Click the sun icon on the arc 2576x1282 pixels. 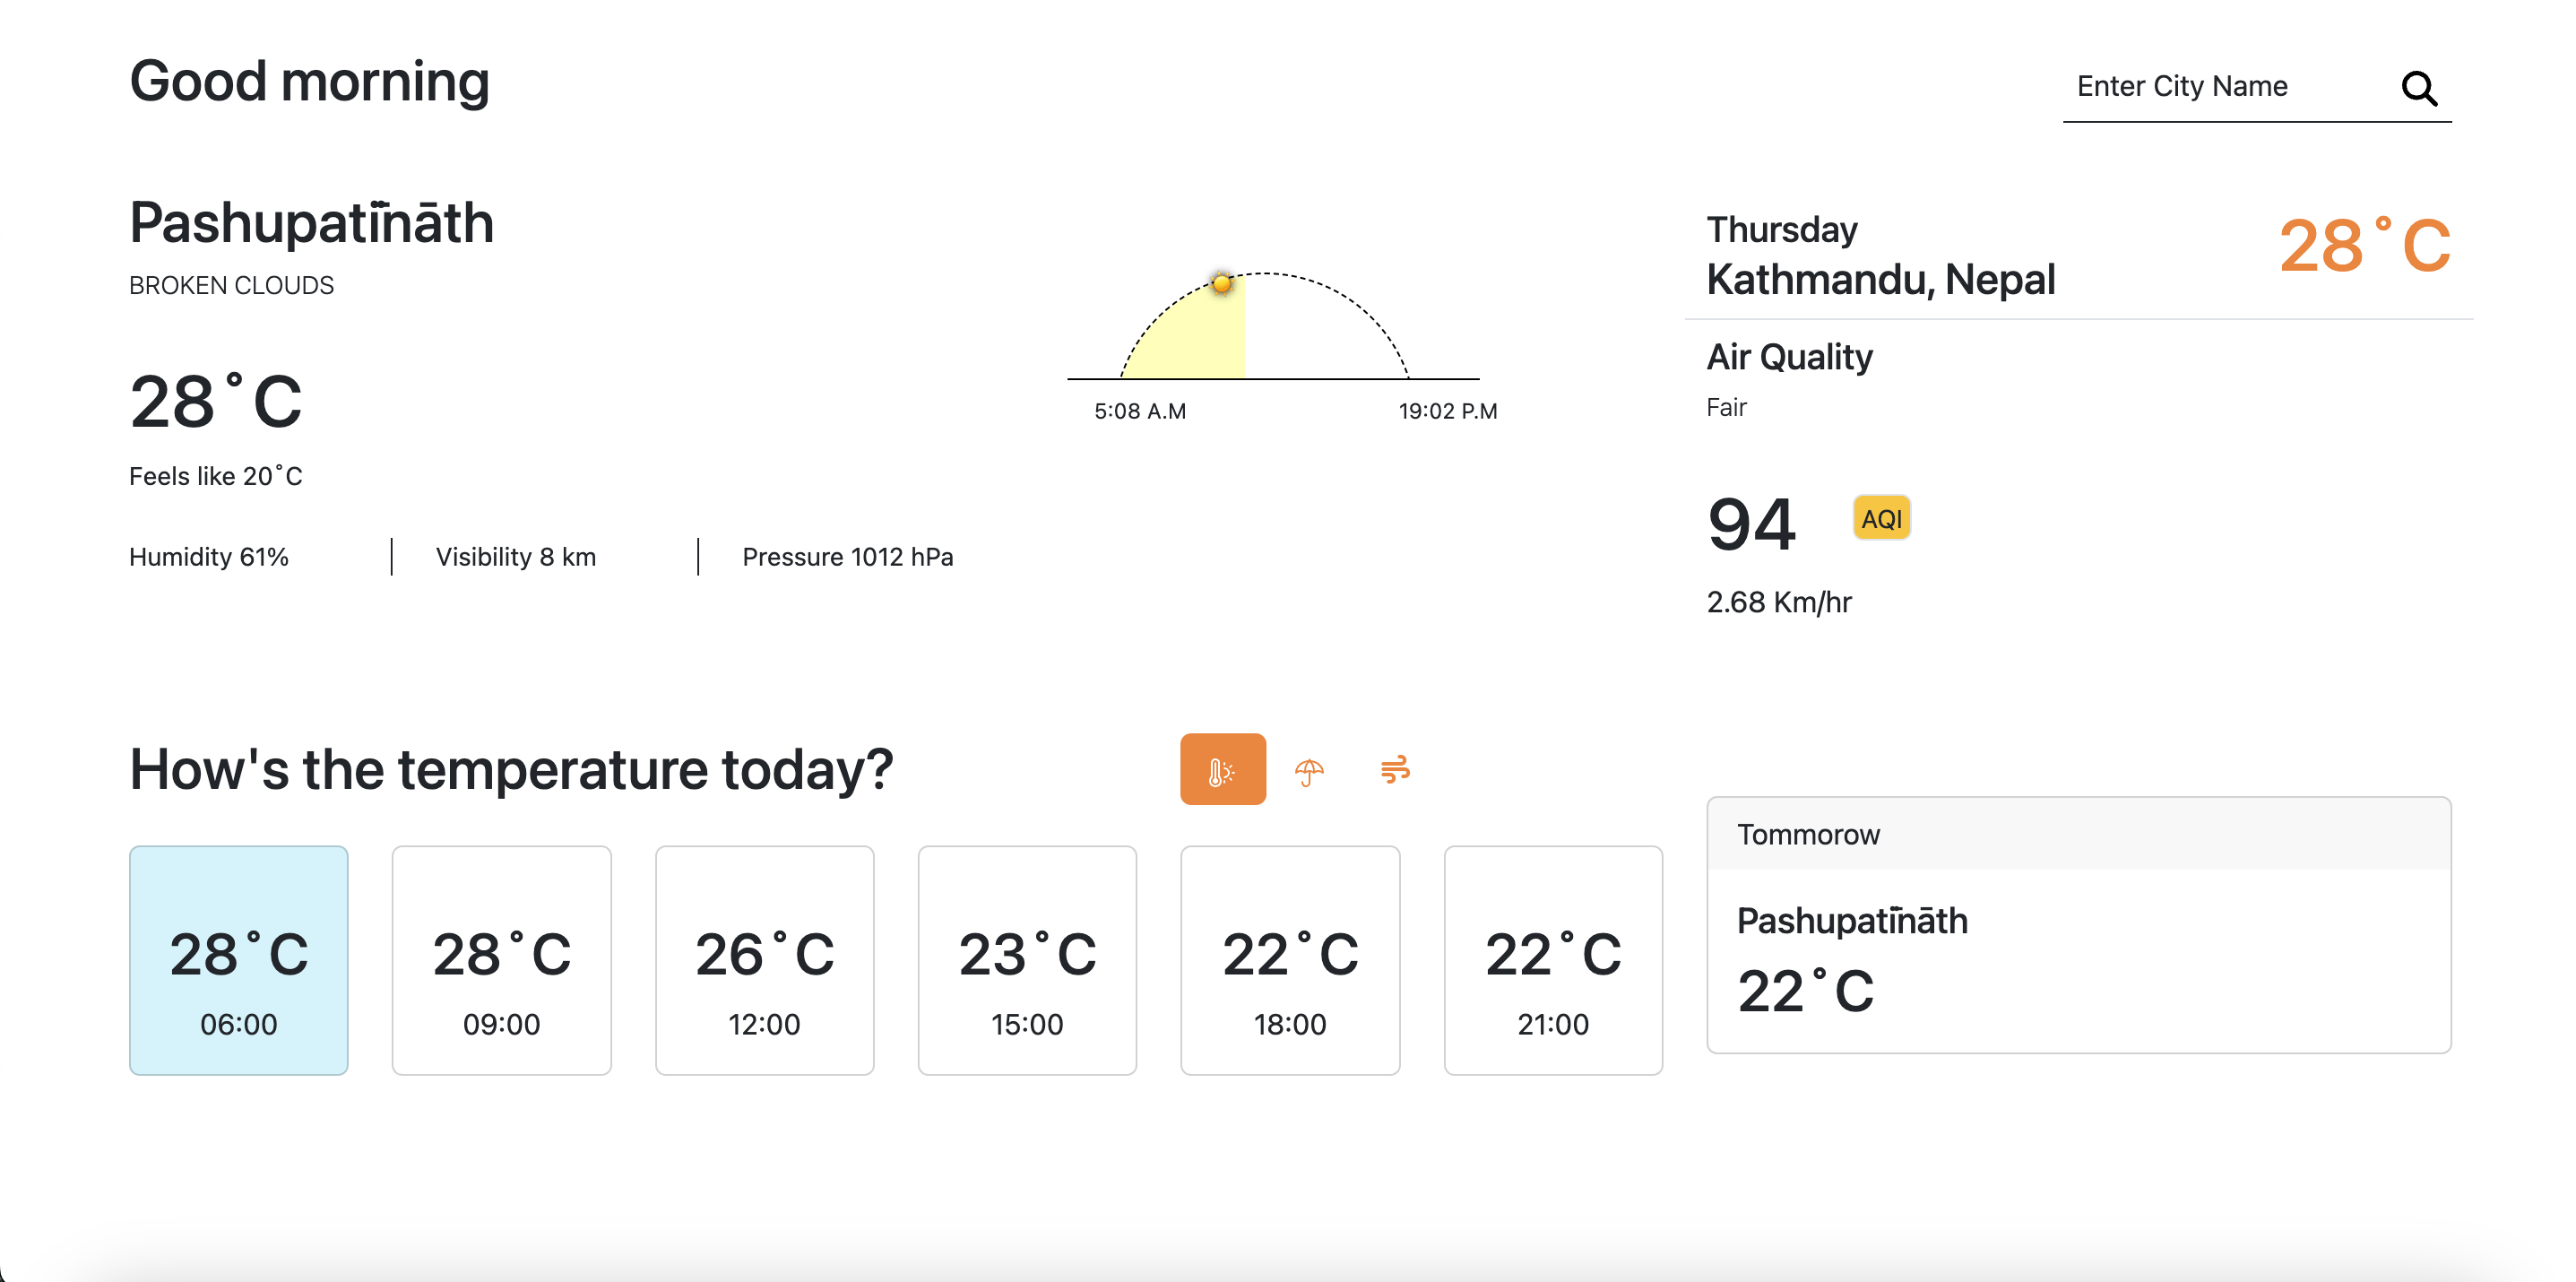coord(1221,284)
